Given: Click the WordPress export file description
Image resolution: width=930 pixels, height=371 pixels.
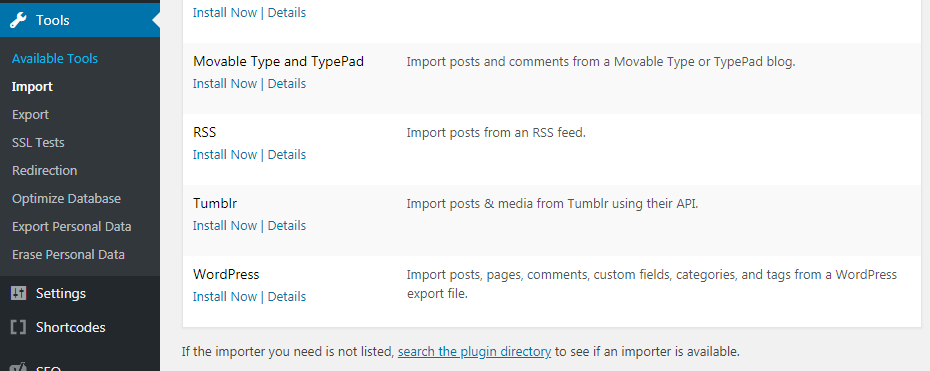Looking at the screenshot, I should [x=652, y=284].
